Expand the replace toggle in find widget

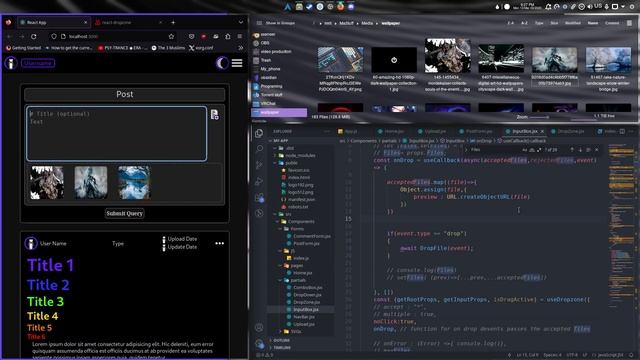click(x=467, y=150)
